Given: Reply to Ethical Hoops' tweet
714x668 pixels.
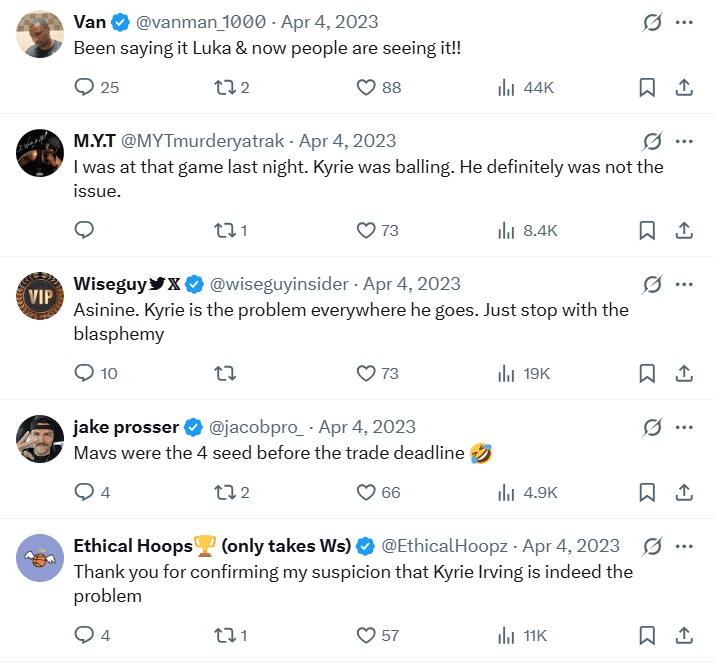Looking at the screenshot, I should tap(85, 636).
